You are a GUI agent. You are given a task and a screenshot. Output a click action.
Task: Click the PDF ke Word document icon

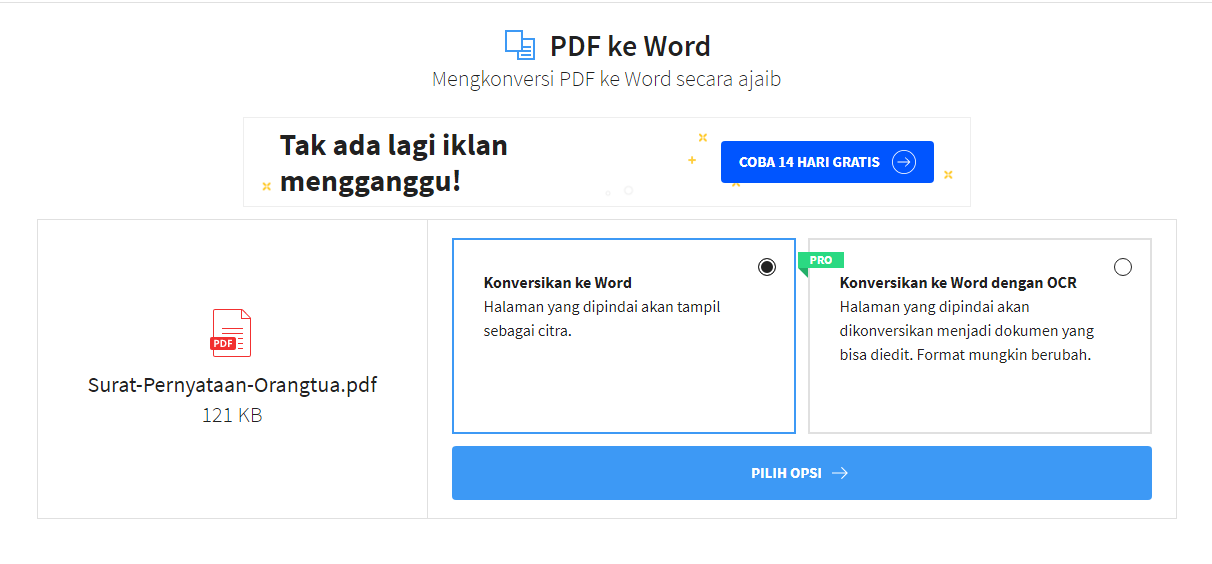(x=520, y=45)
